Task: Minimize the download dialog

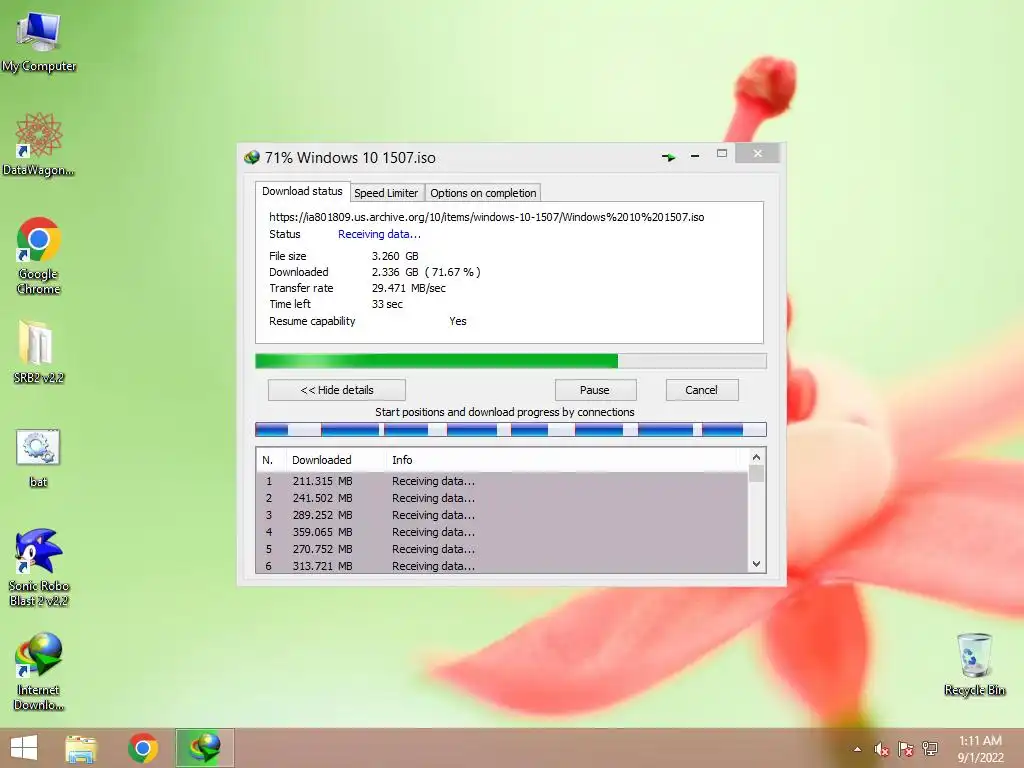Action: [695, 156]
